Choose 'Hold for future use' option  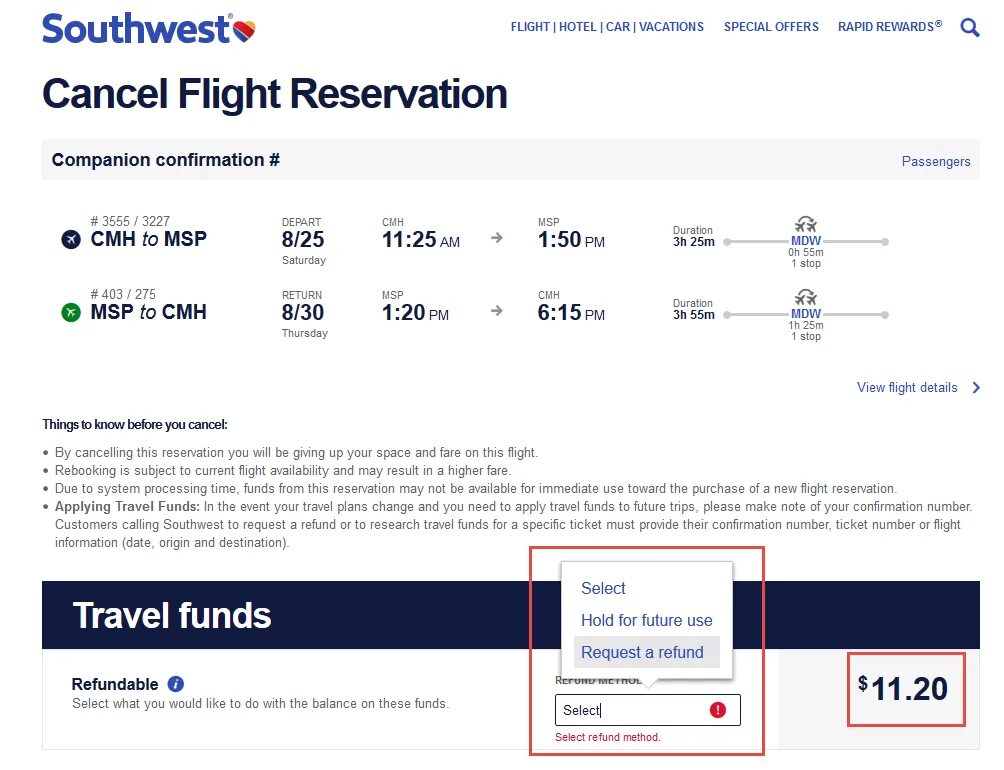pos(646,620)
